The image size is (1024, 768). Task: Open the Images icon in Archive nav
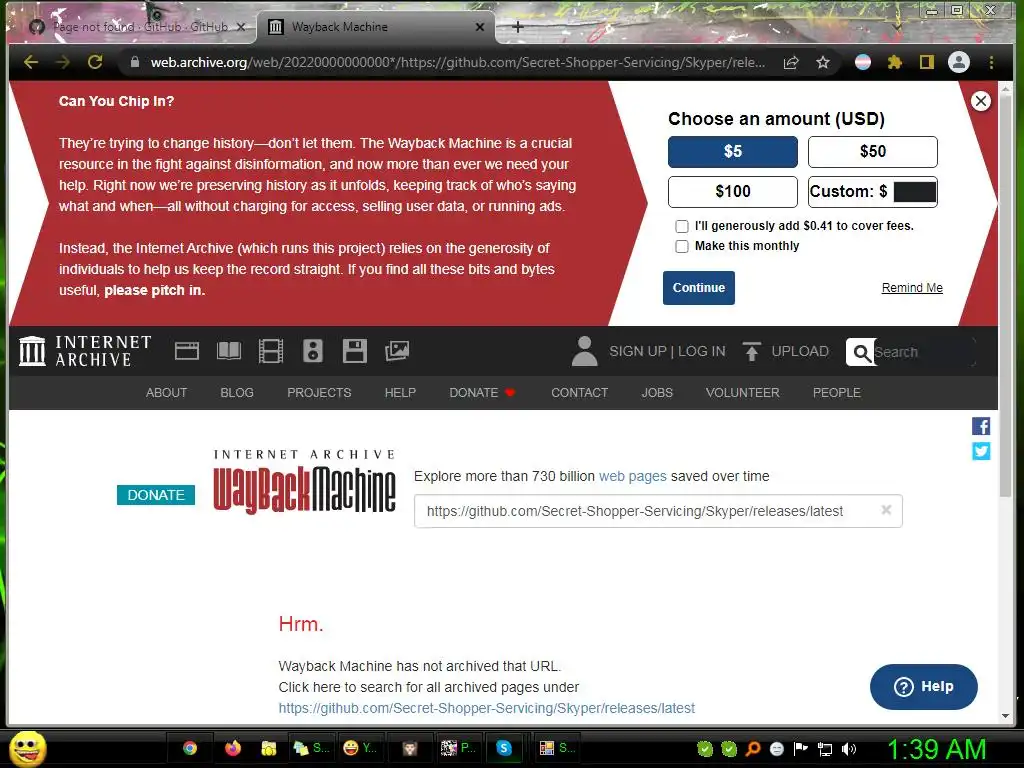coord(396,351)
